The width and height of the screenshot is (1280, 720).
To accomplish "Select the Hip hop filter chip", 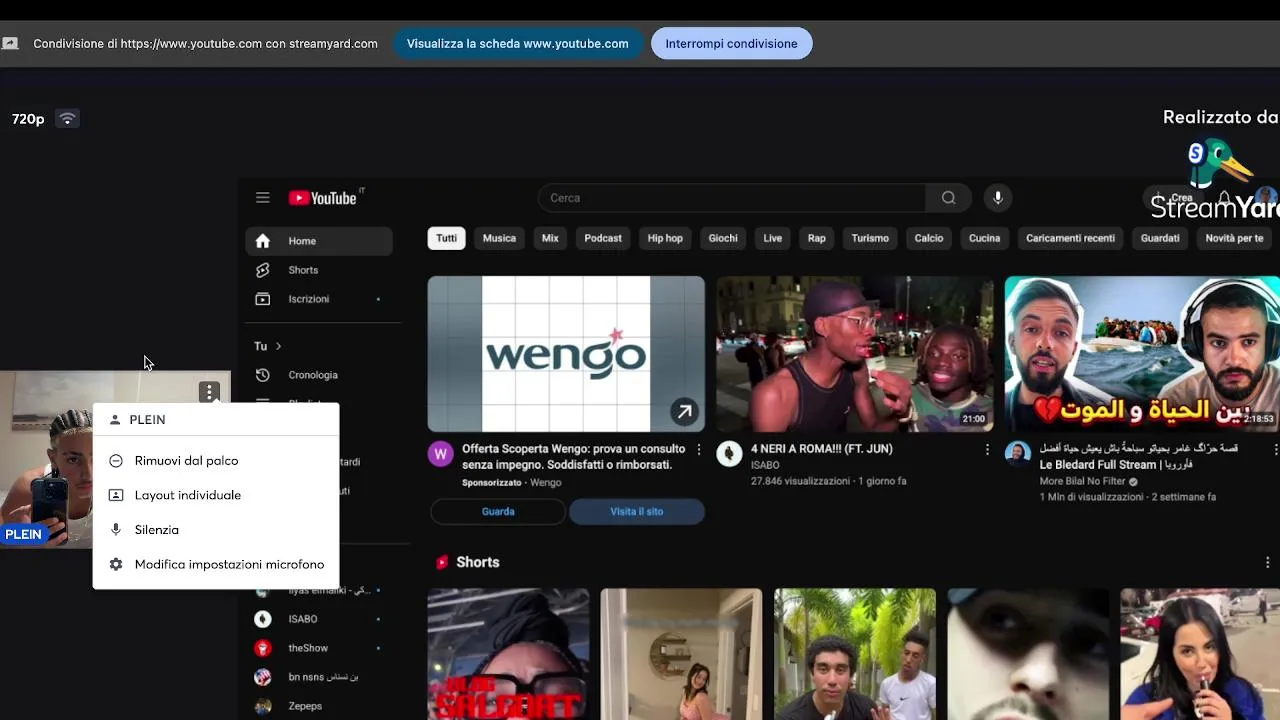I will (665, 238).
